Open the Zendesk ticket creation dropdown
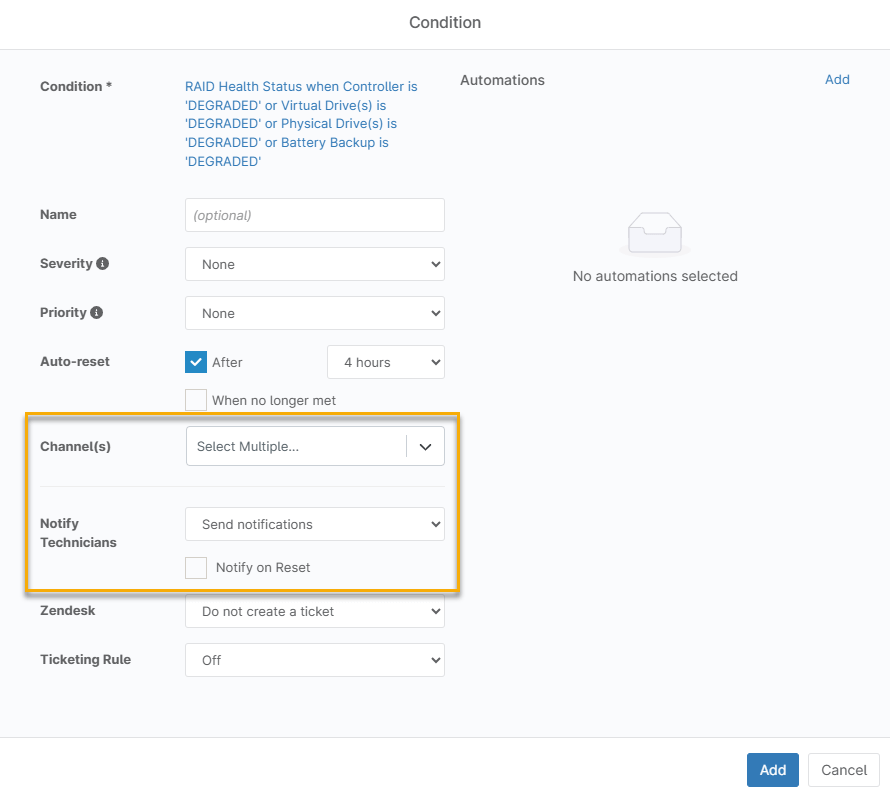The image size is (890, 798). point(314,611)
